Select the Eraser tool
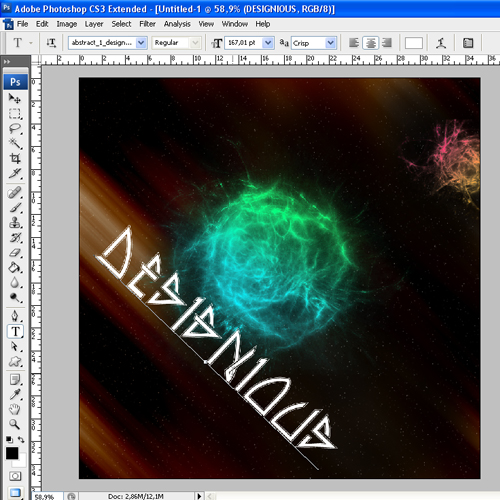The width and height of the screenshot is (500, 500). click(x=15, y=253)
